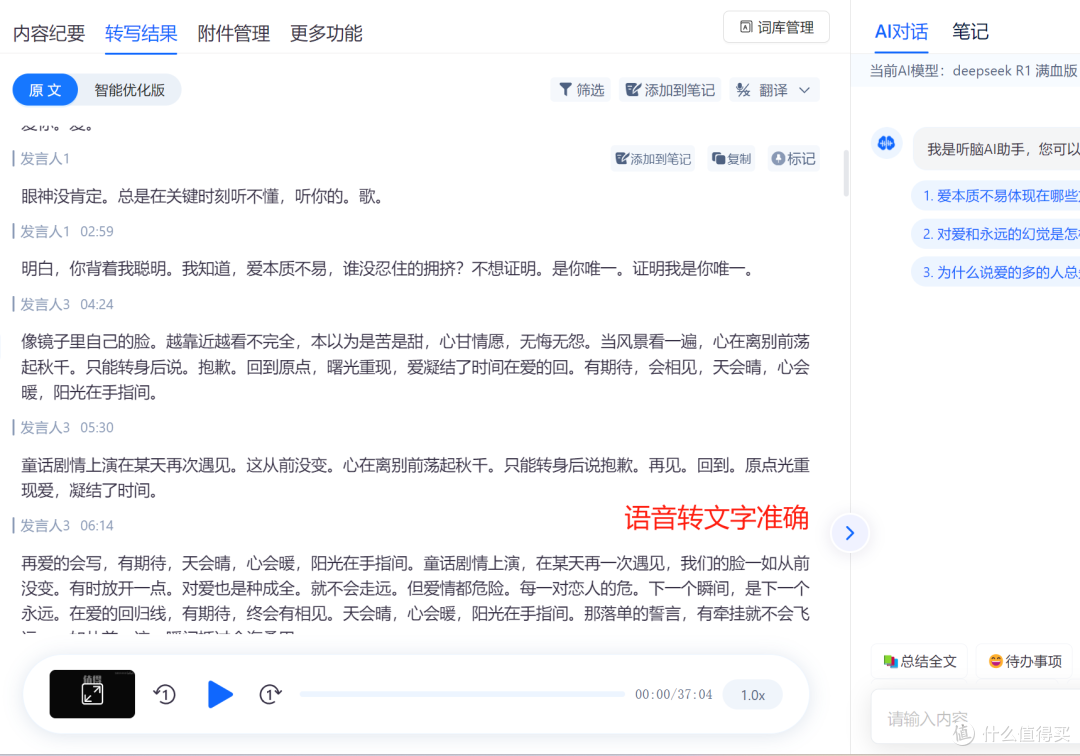Open the 内容纪要 tab
1080x756 pixels.
[49, 33]
